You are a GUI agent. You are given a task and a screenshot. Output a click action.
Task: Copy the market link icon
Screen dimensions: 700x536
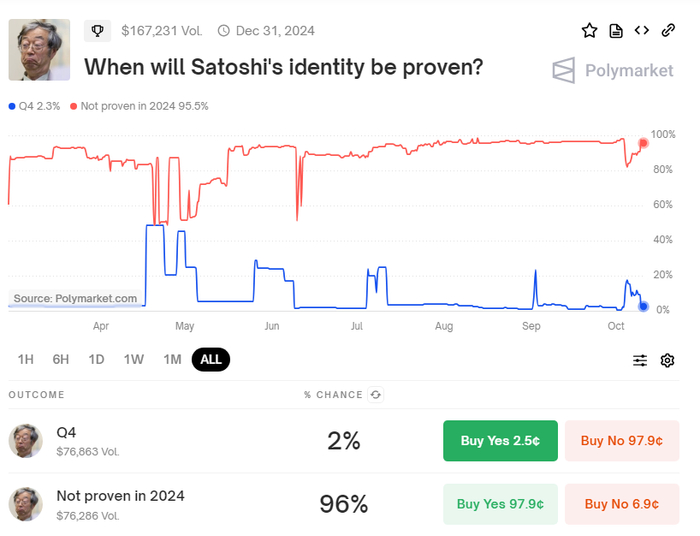[x=668, y=31]
